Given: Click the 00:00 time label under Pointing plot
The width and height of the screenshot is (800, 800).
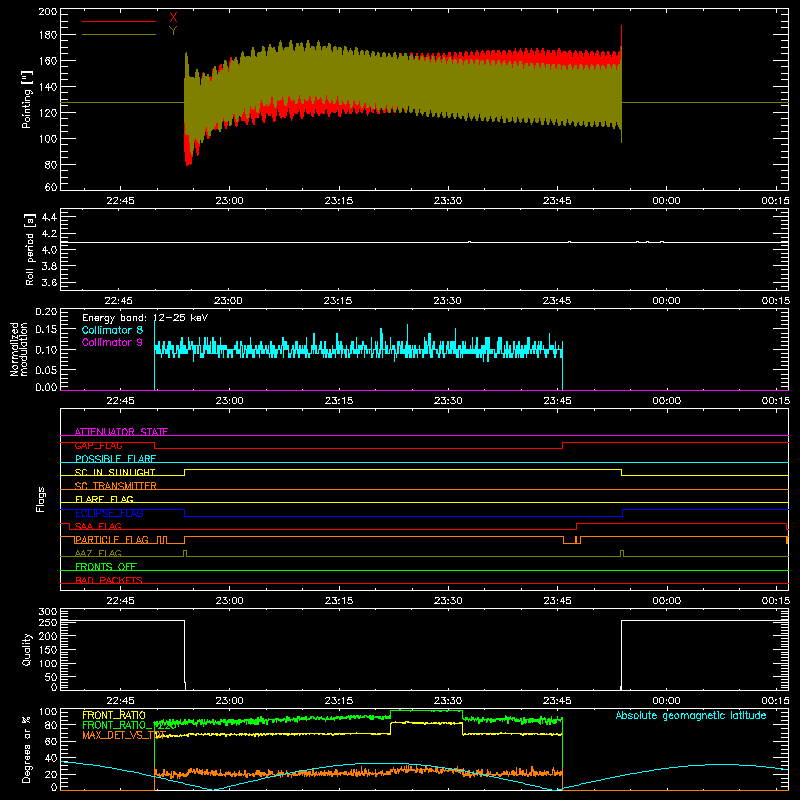Looking at the screenshot, I should (666, 201).
